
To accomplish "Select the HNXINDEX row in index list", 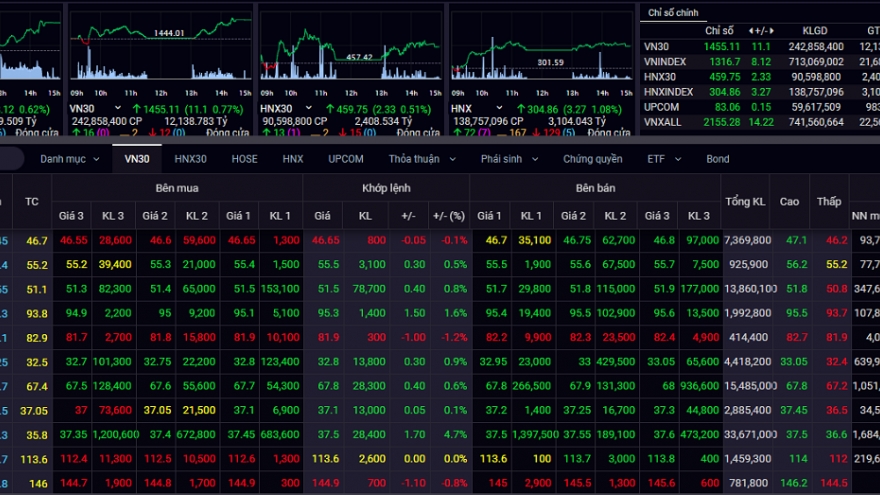I will point(760,92).
